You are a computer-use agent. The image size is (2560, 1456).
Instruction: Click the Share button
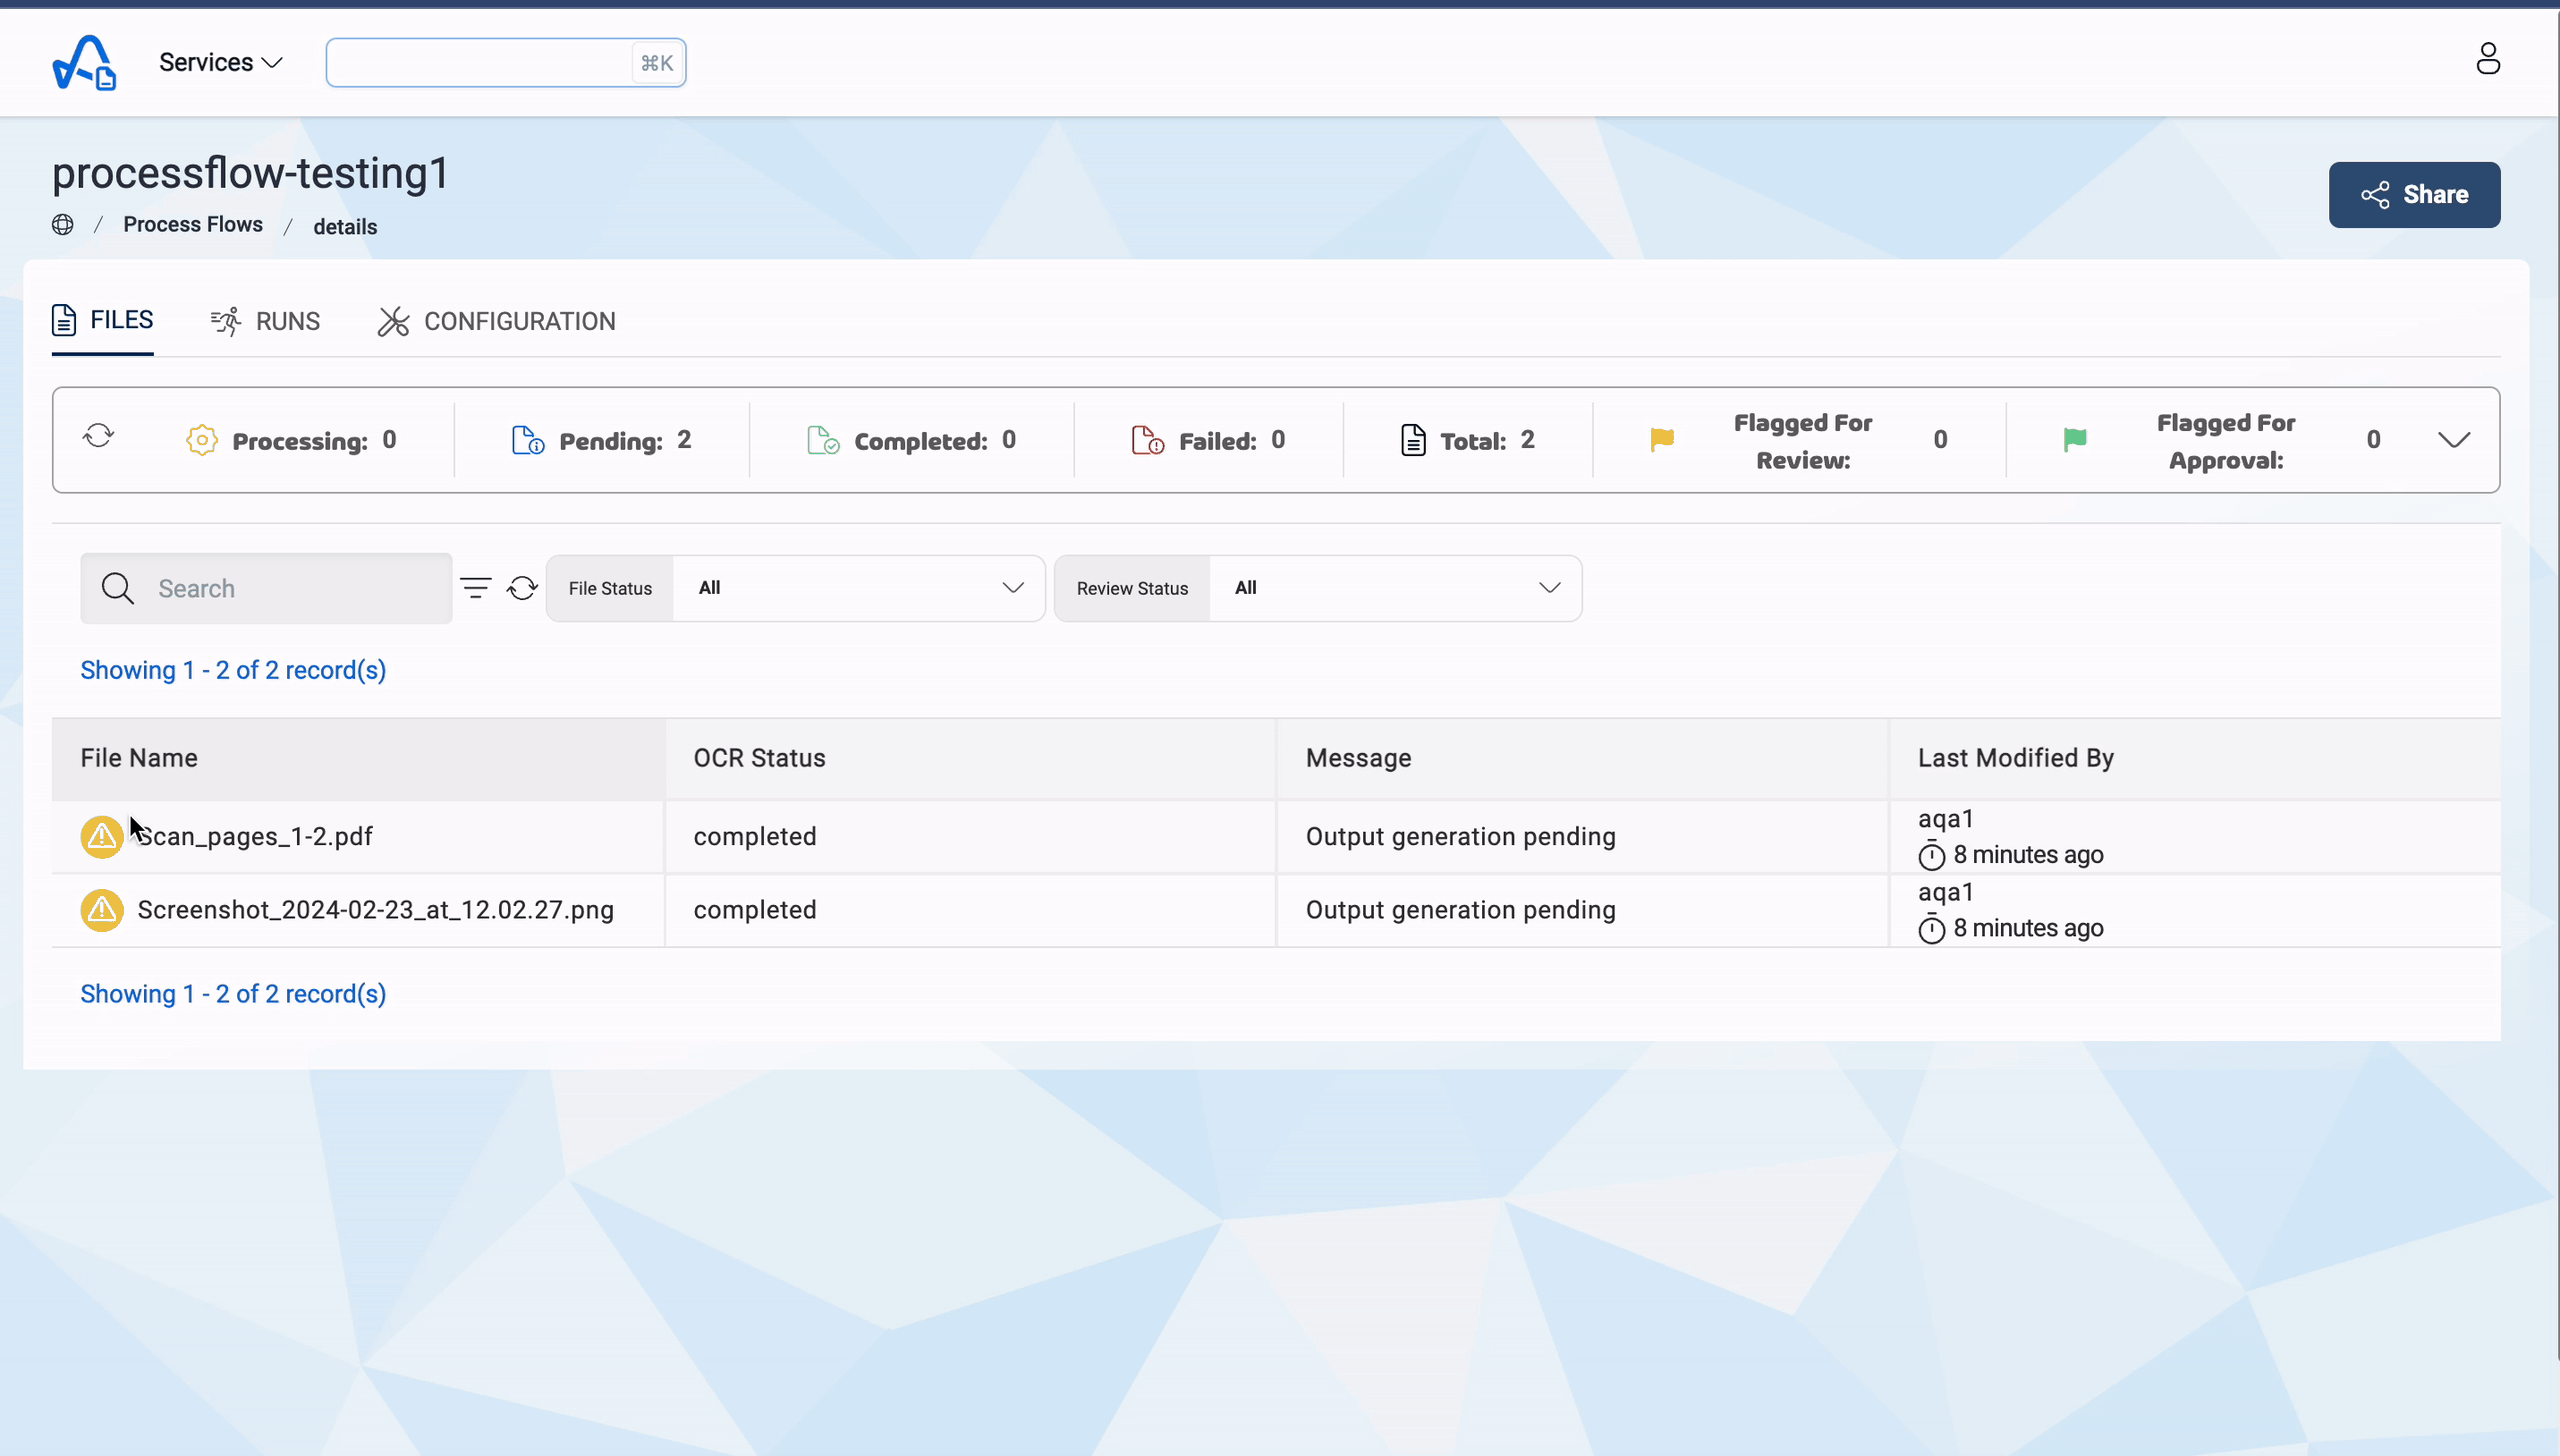(2416, 193)
